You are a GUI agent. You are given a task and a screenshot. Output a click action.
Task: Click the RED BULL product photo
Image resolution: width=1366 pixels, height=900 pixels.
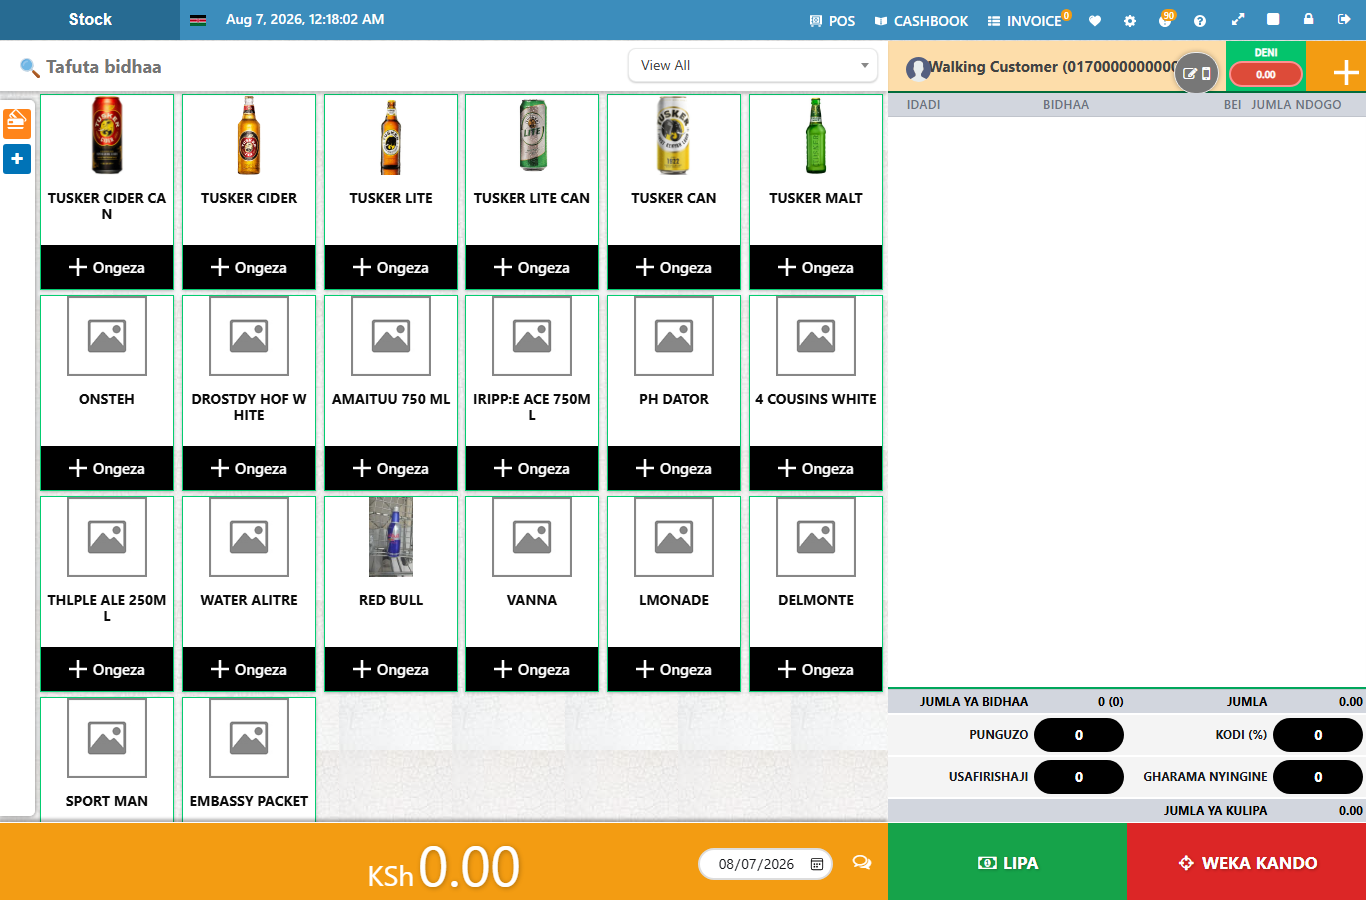point(391,538)
